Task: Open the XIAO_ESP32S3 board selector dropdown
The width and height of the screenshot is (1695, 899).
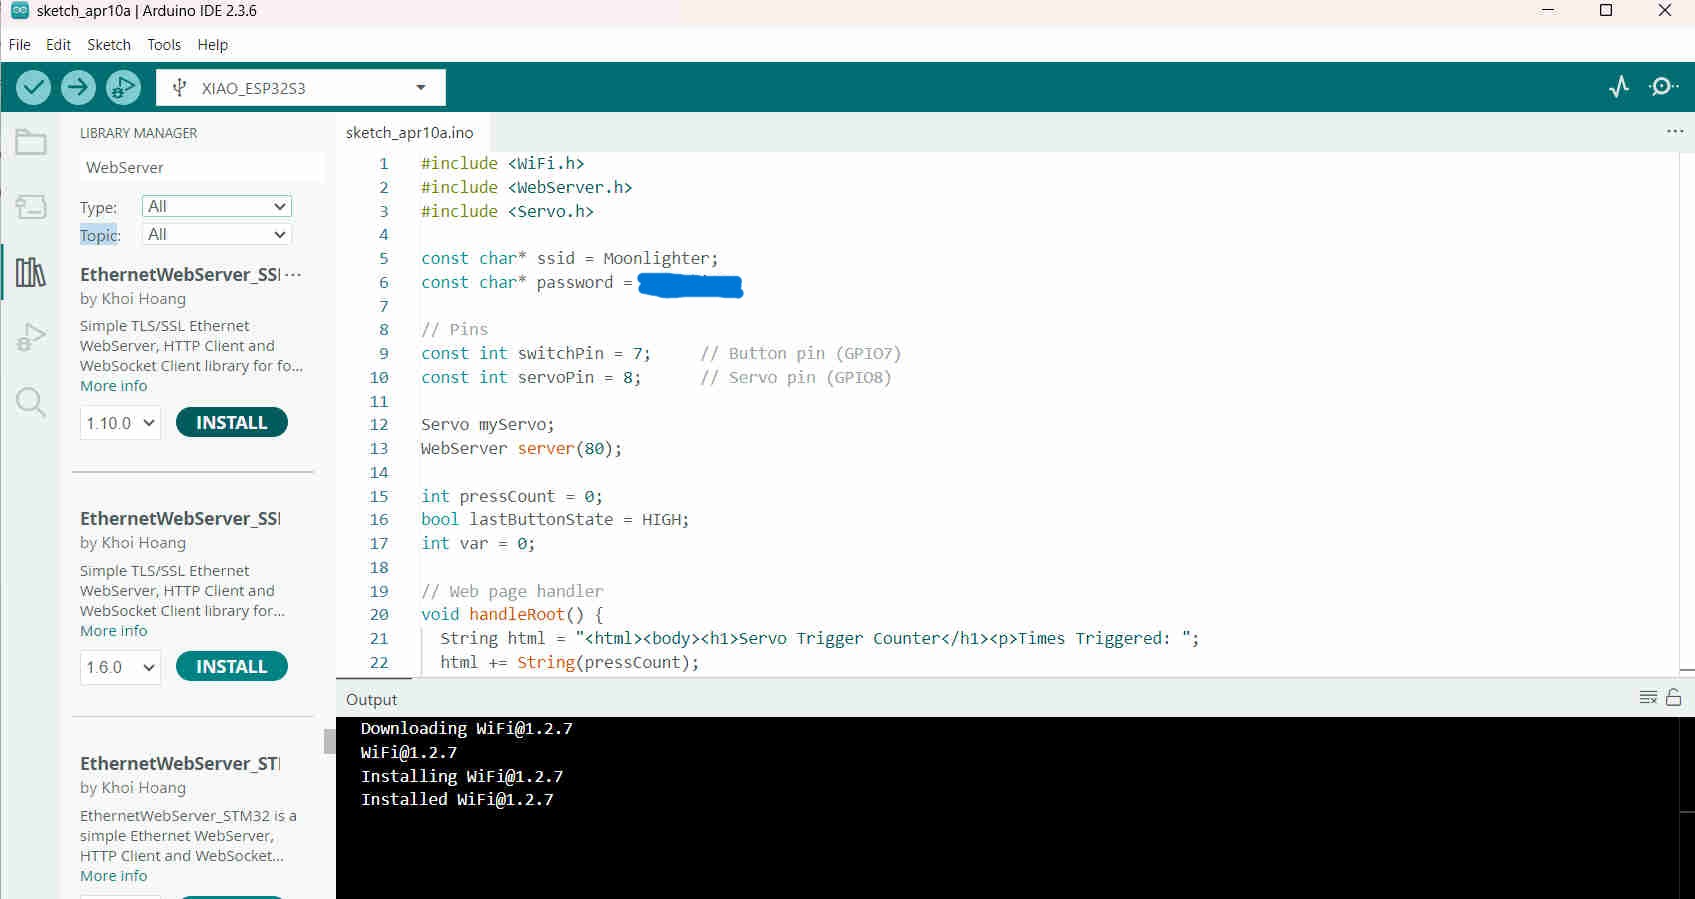Action: click(301, 88)
